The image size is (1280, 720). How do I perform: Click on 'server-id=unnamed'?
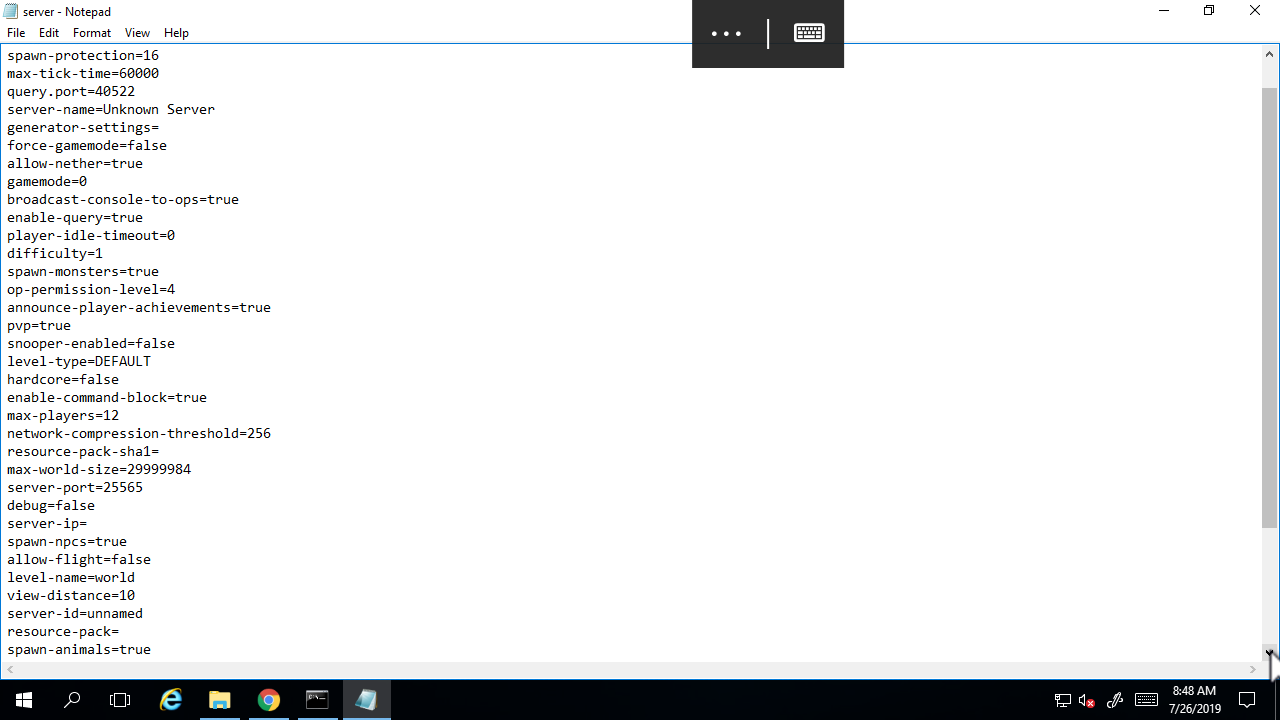click(x=75, y=613)
